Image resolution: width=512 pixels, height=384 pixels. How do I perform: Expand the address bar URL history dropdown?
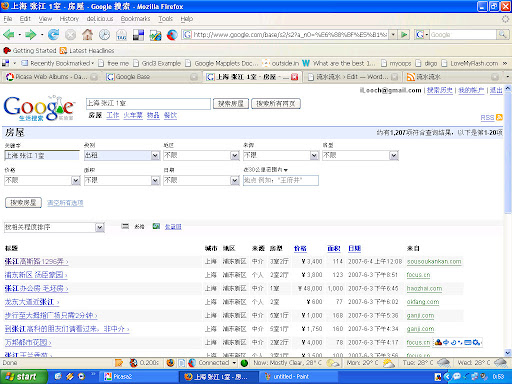pos(393,35)
